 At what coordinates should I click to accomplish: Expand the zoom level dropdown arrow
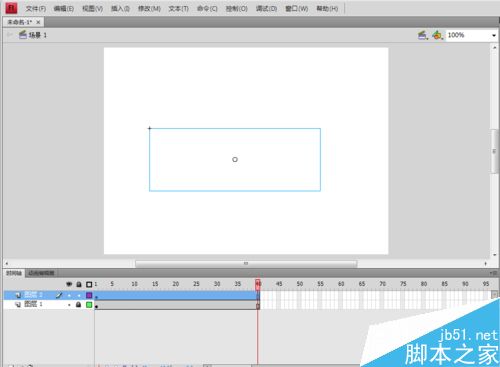(x=494, y=35)
